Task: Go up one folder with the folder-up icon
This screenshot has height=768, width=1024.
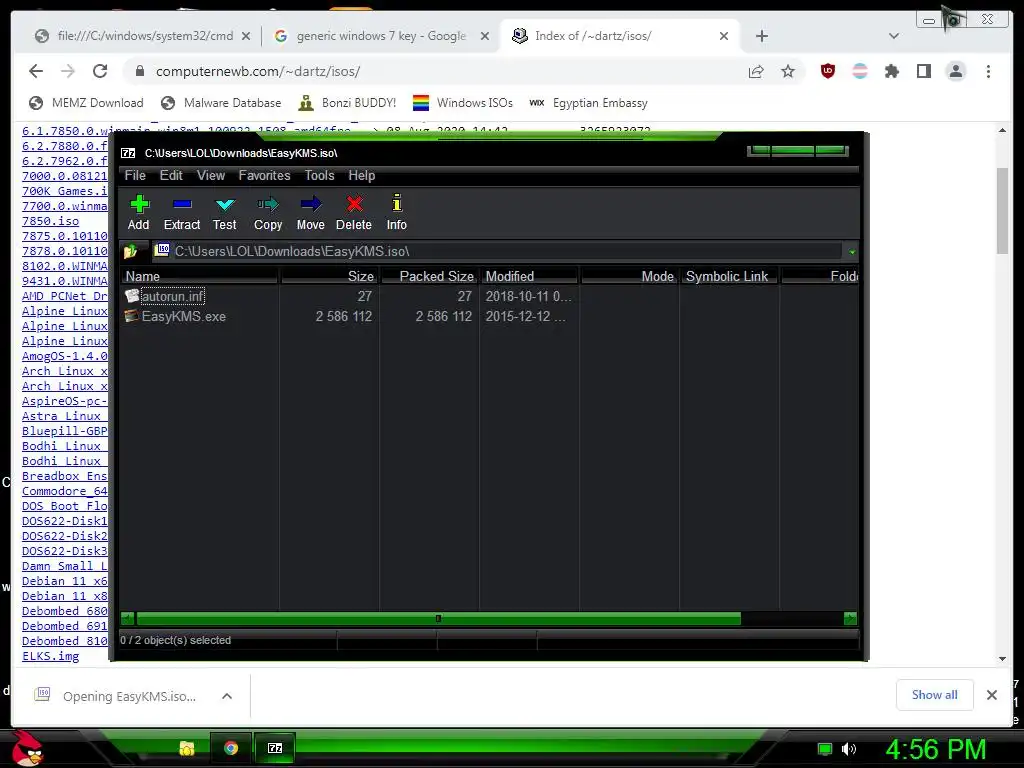Action: click(x=131, y=251)
